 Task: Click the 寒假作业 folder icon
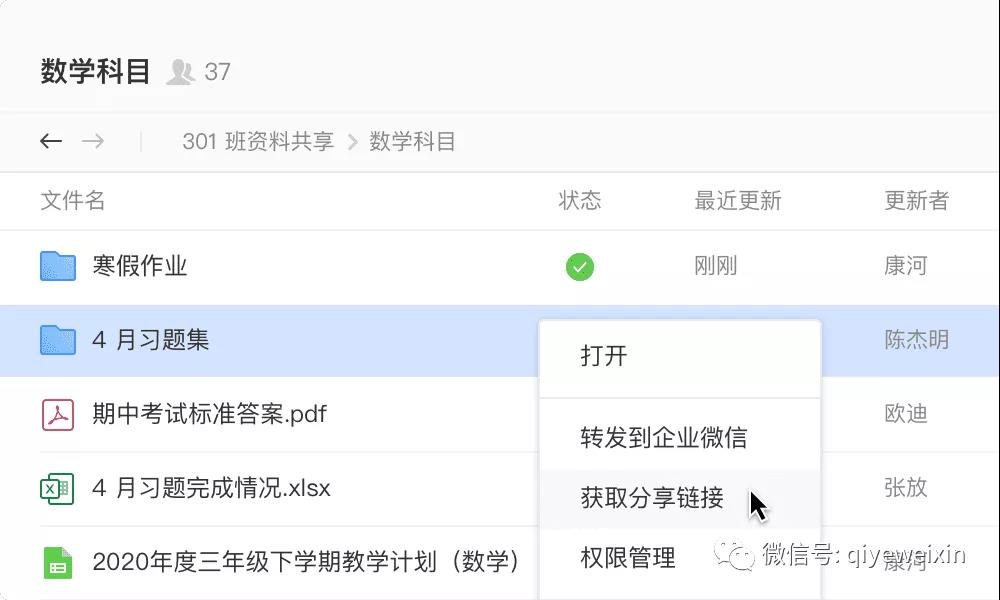tap(58, 266)
